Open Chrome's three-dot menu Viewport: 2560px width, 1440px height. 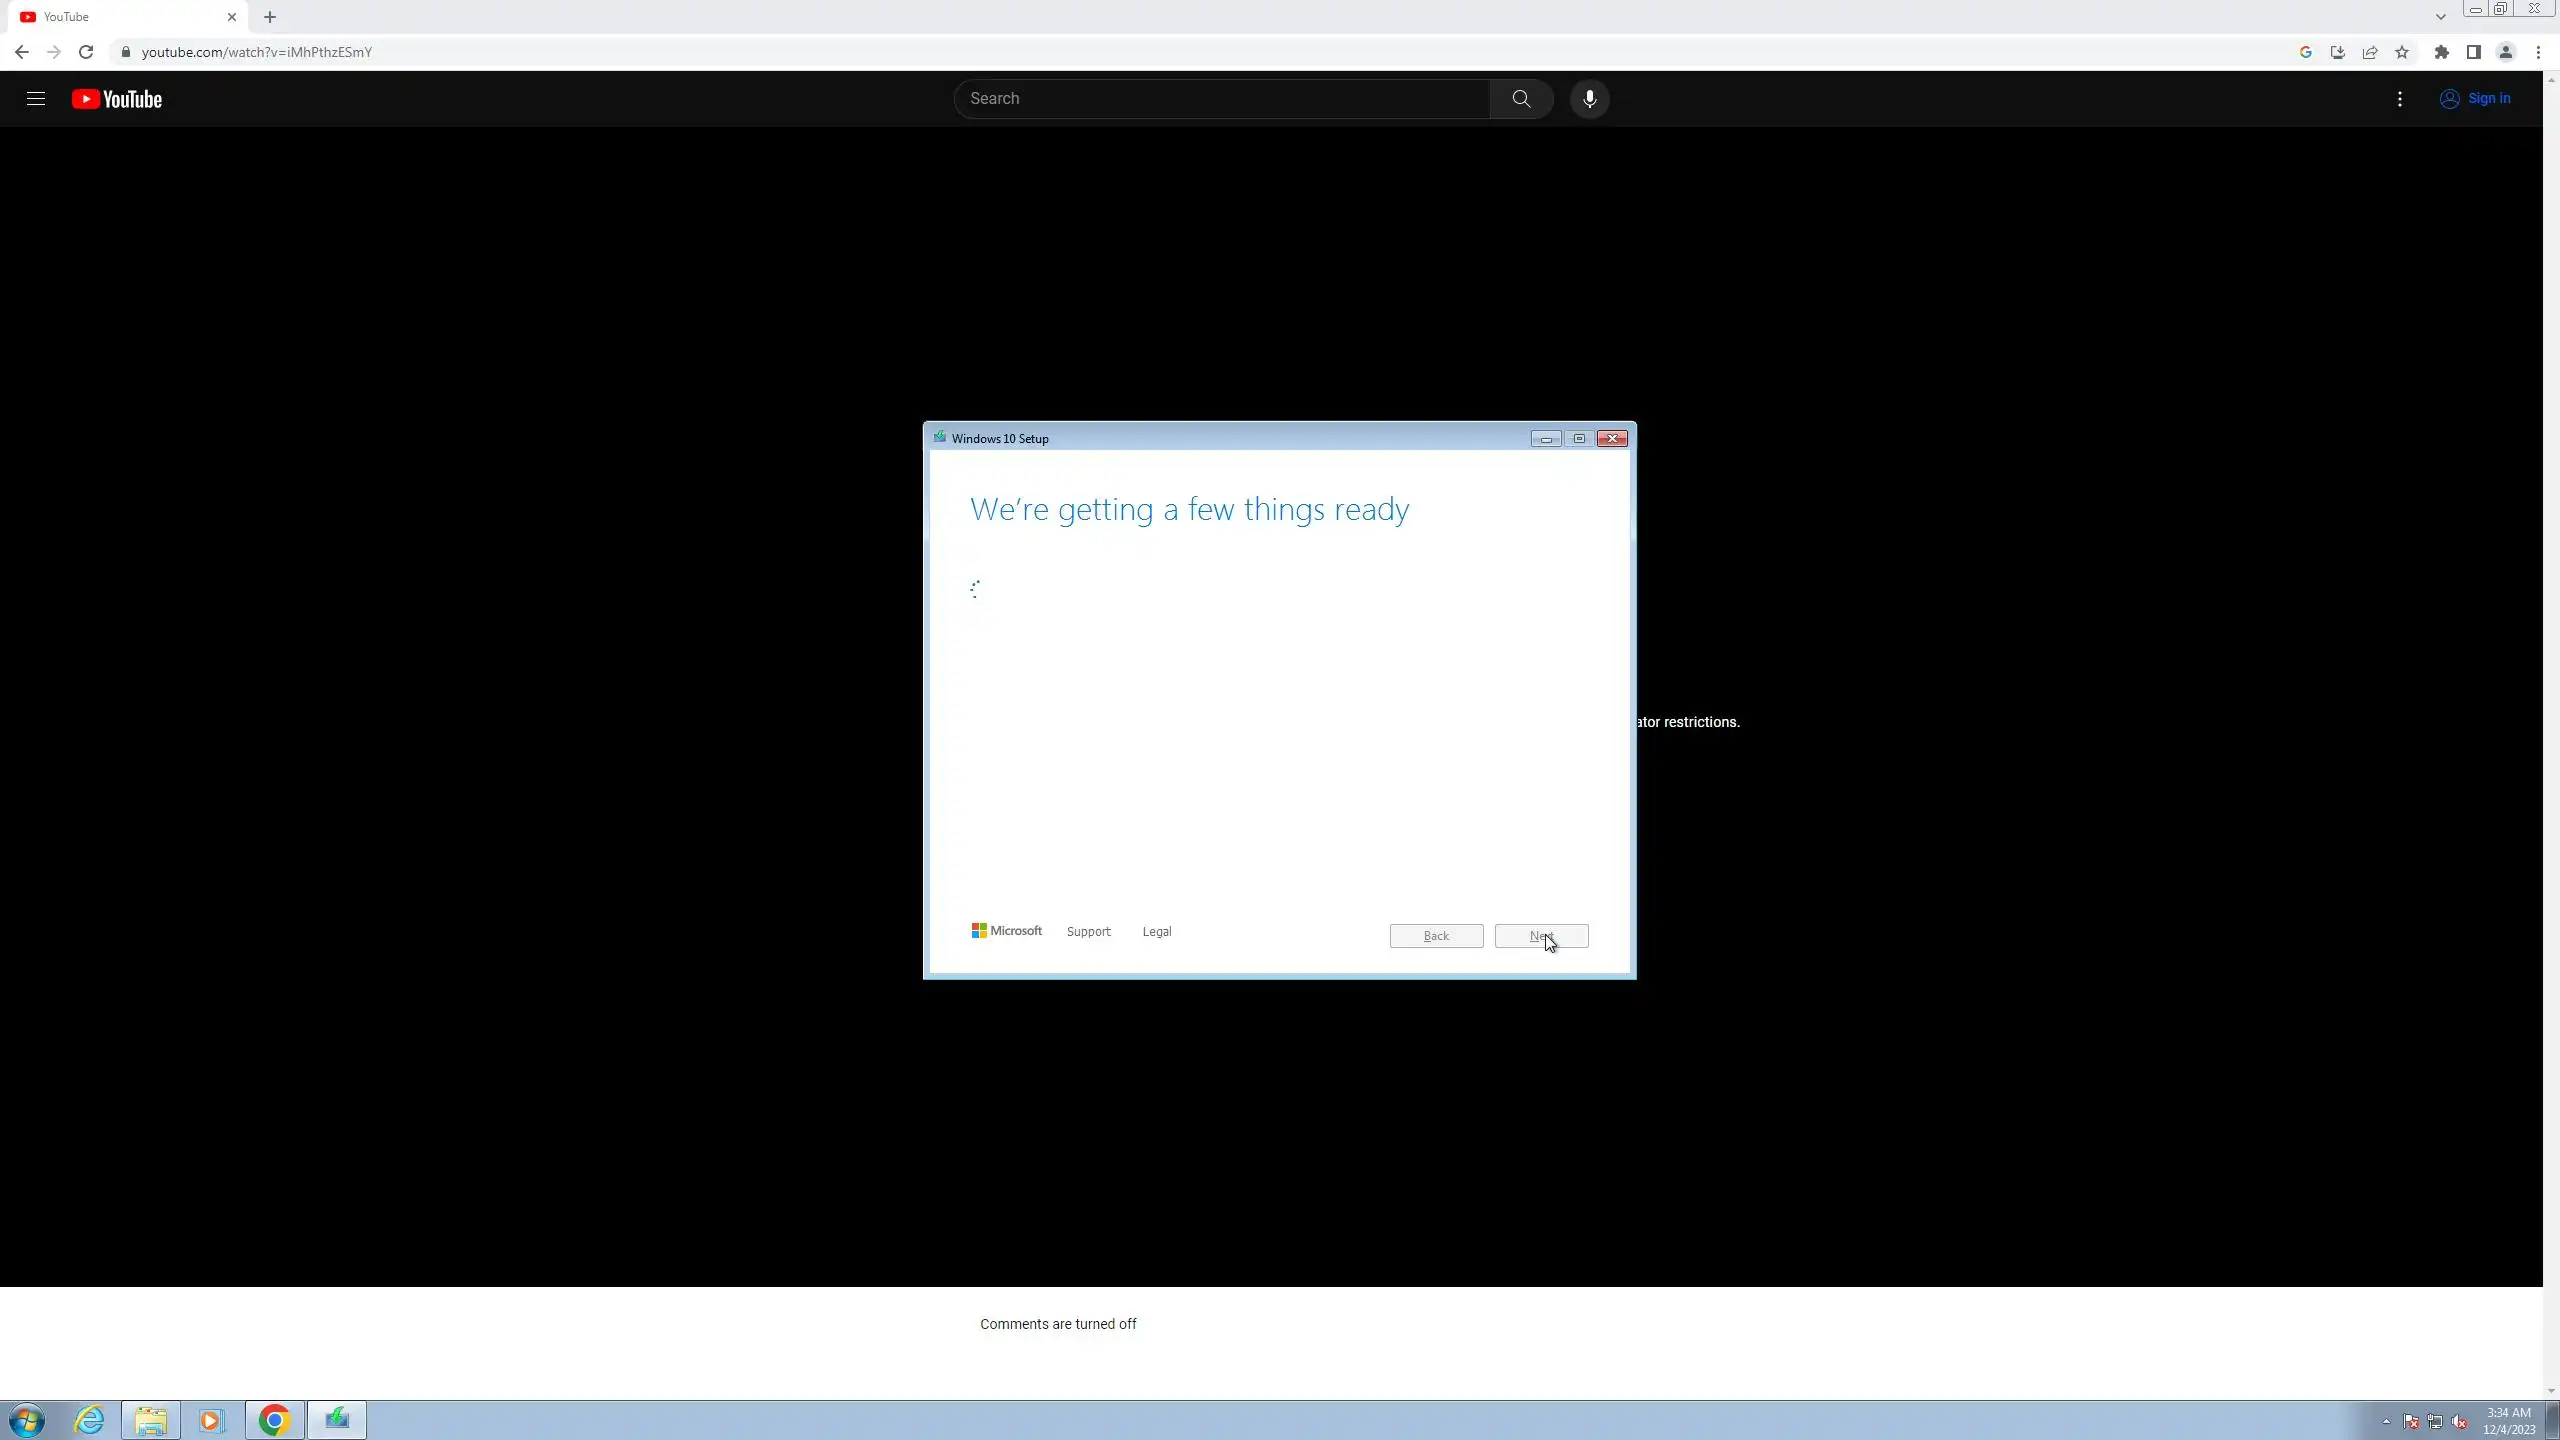tap(2538, 52)
